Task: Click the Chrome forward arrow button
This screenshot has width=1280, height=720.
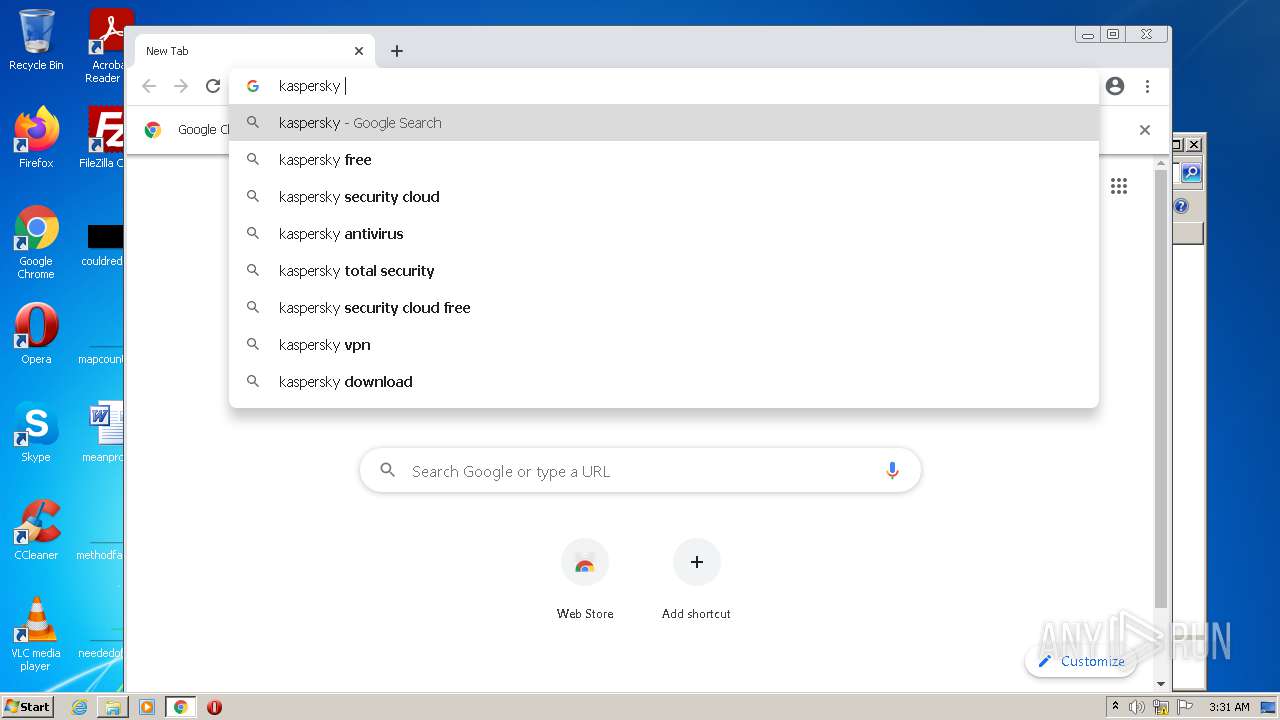Action: point(181,86)
